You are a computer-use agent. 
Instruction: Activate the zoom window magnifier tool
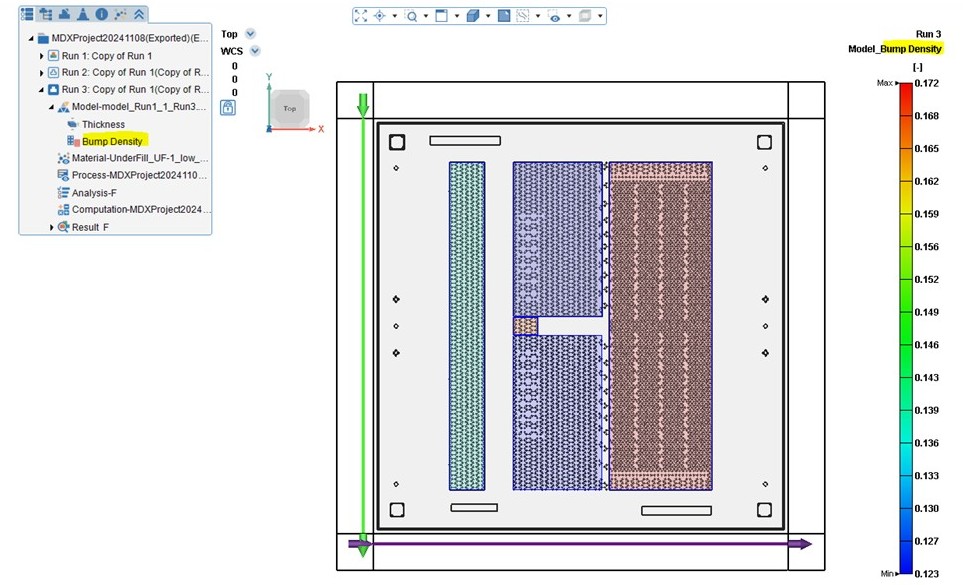point(411,16)
